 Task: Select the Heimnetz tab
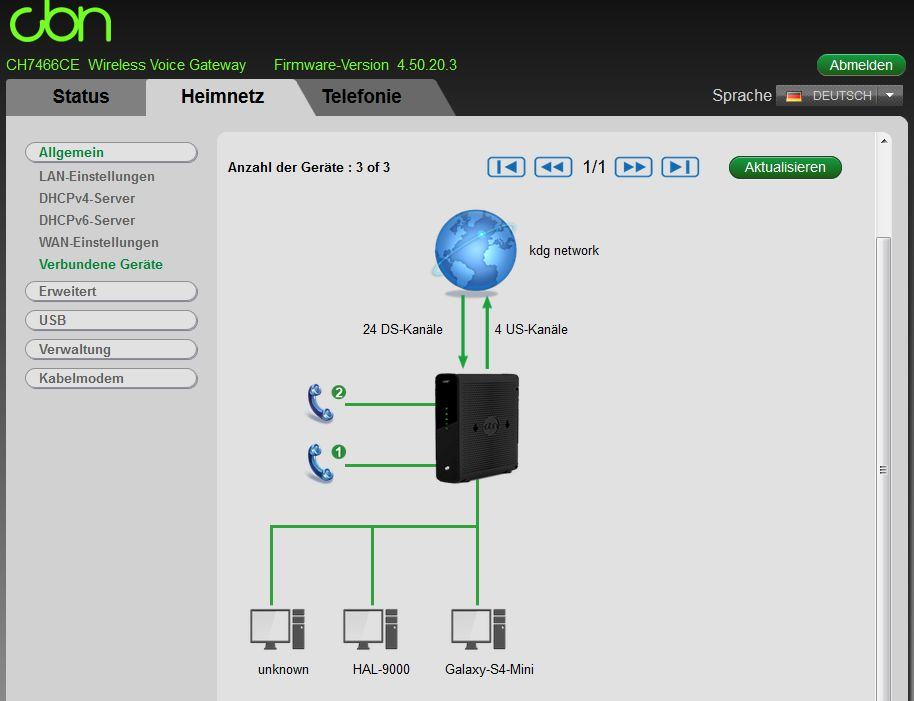click(x=222, y=96)
